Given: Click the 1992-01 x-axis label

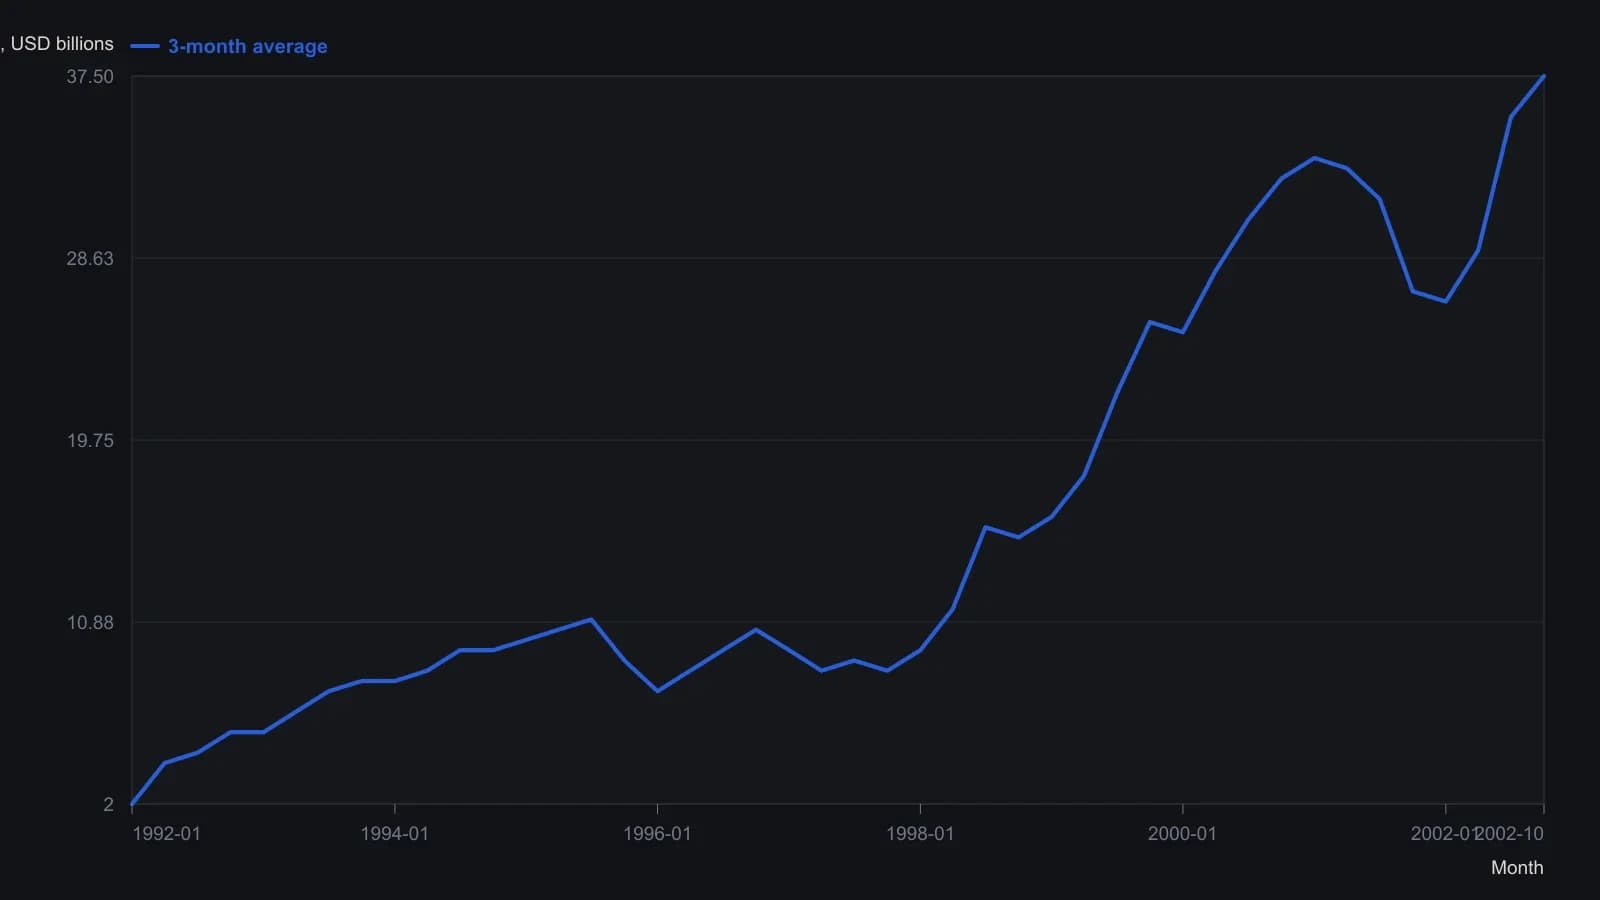Looking at the screenshot, I should pyautogui.click(x=166, y=834).
